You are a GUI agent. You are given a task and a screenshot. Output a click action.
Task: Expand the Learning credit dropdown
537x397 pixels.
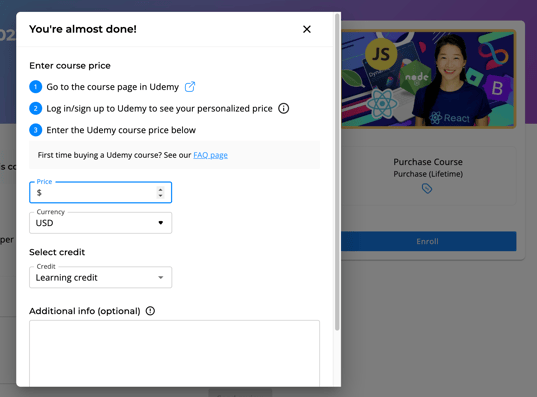[x=100, y=277]
